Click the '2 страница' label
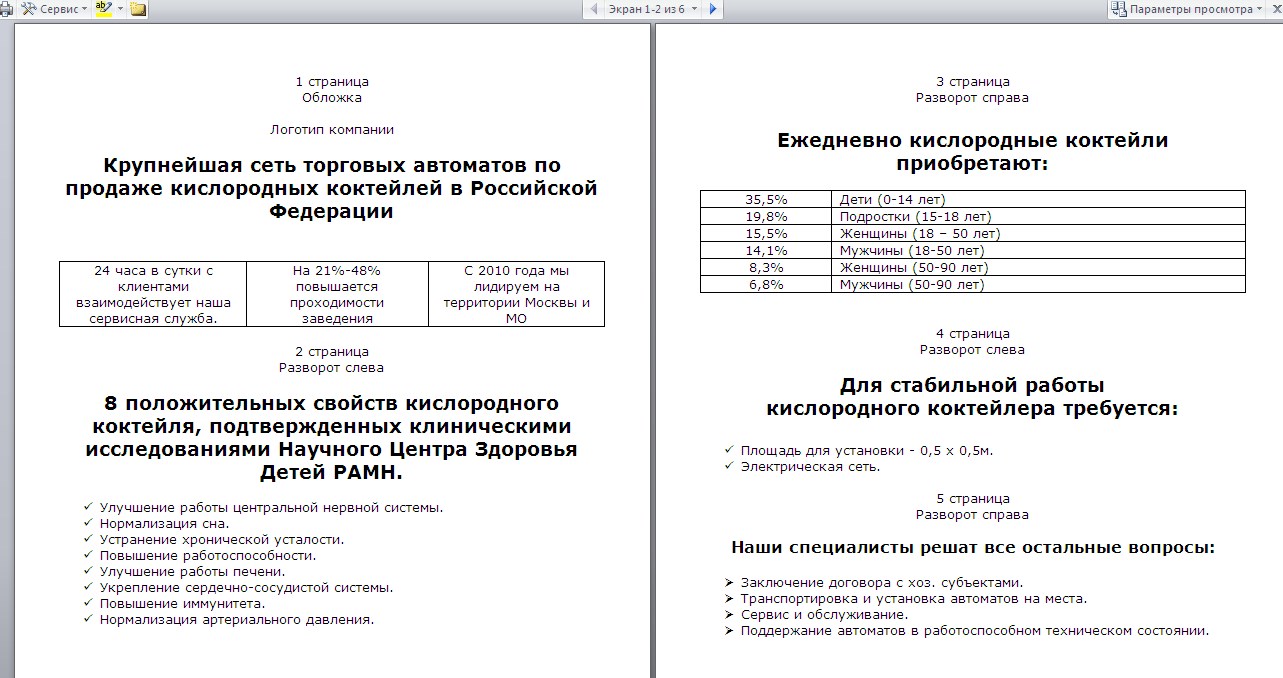This screenshot has width=1283, height=678. [x=332, y=351]
